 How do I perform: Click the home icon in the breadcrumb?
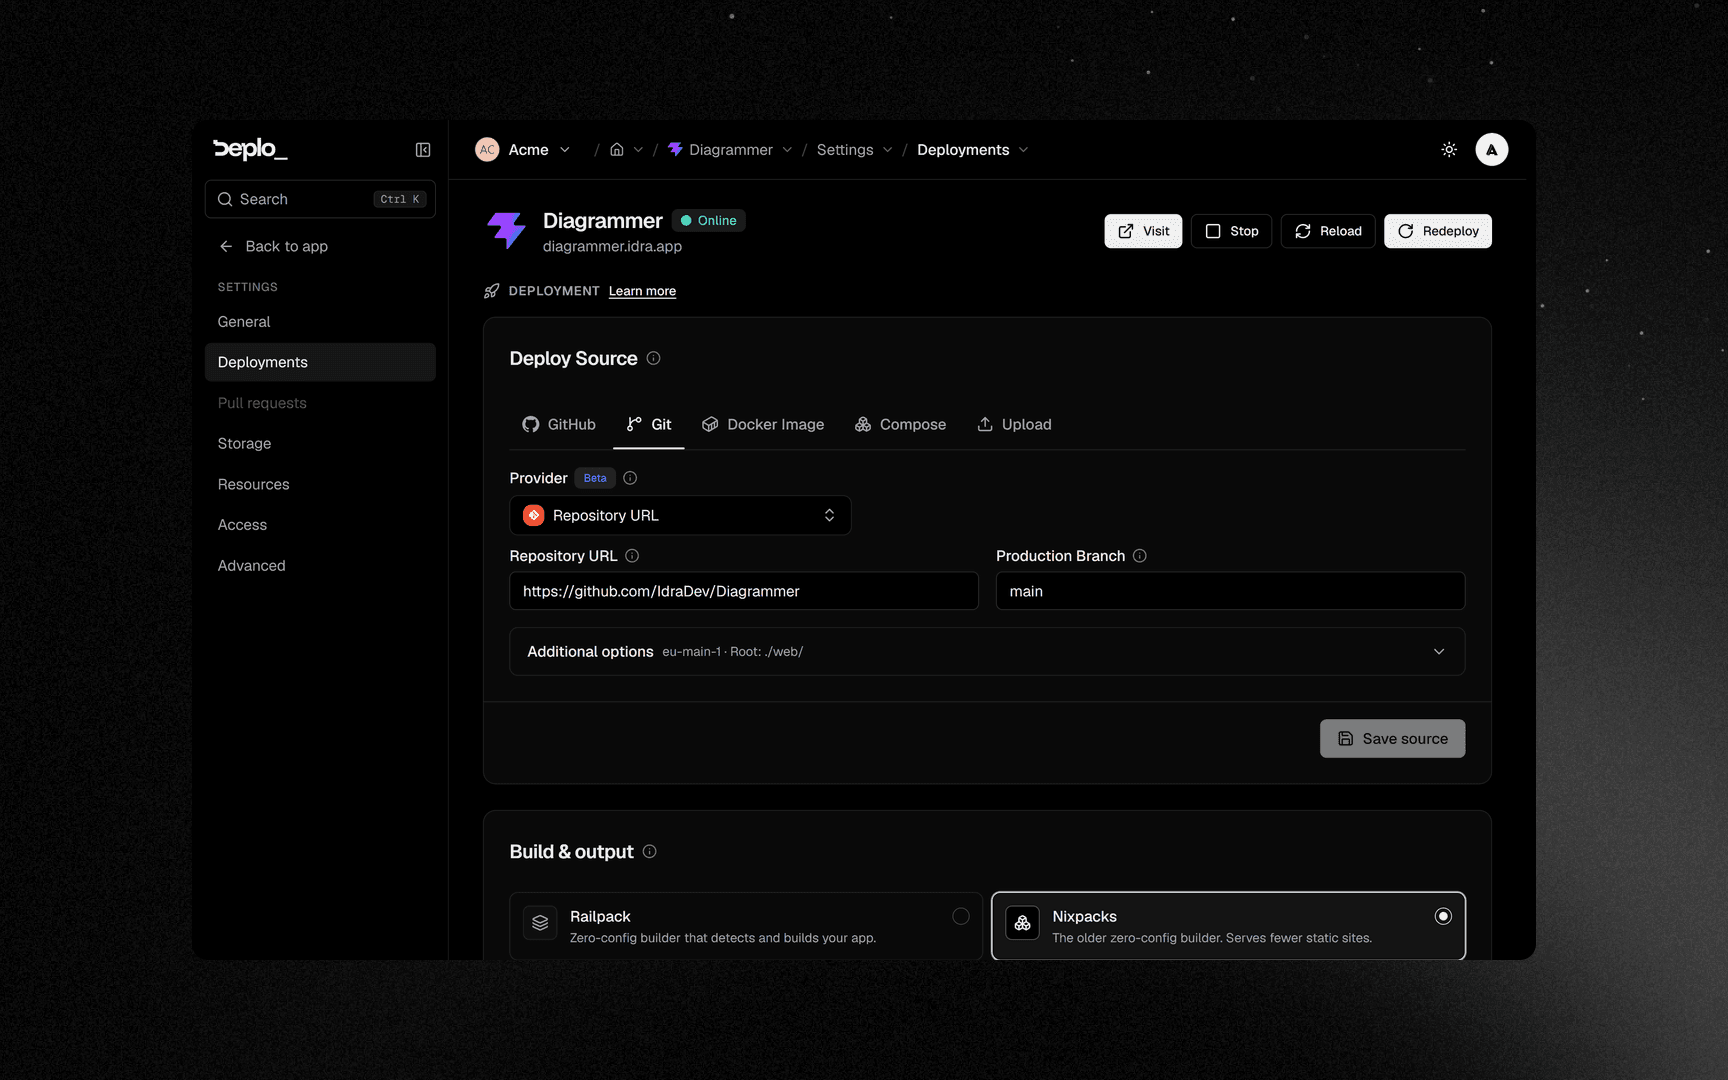point(617,150)
